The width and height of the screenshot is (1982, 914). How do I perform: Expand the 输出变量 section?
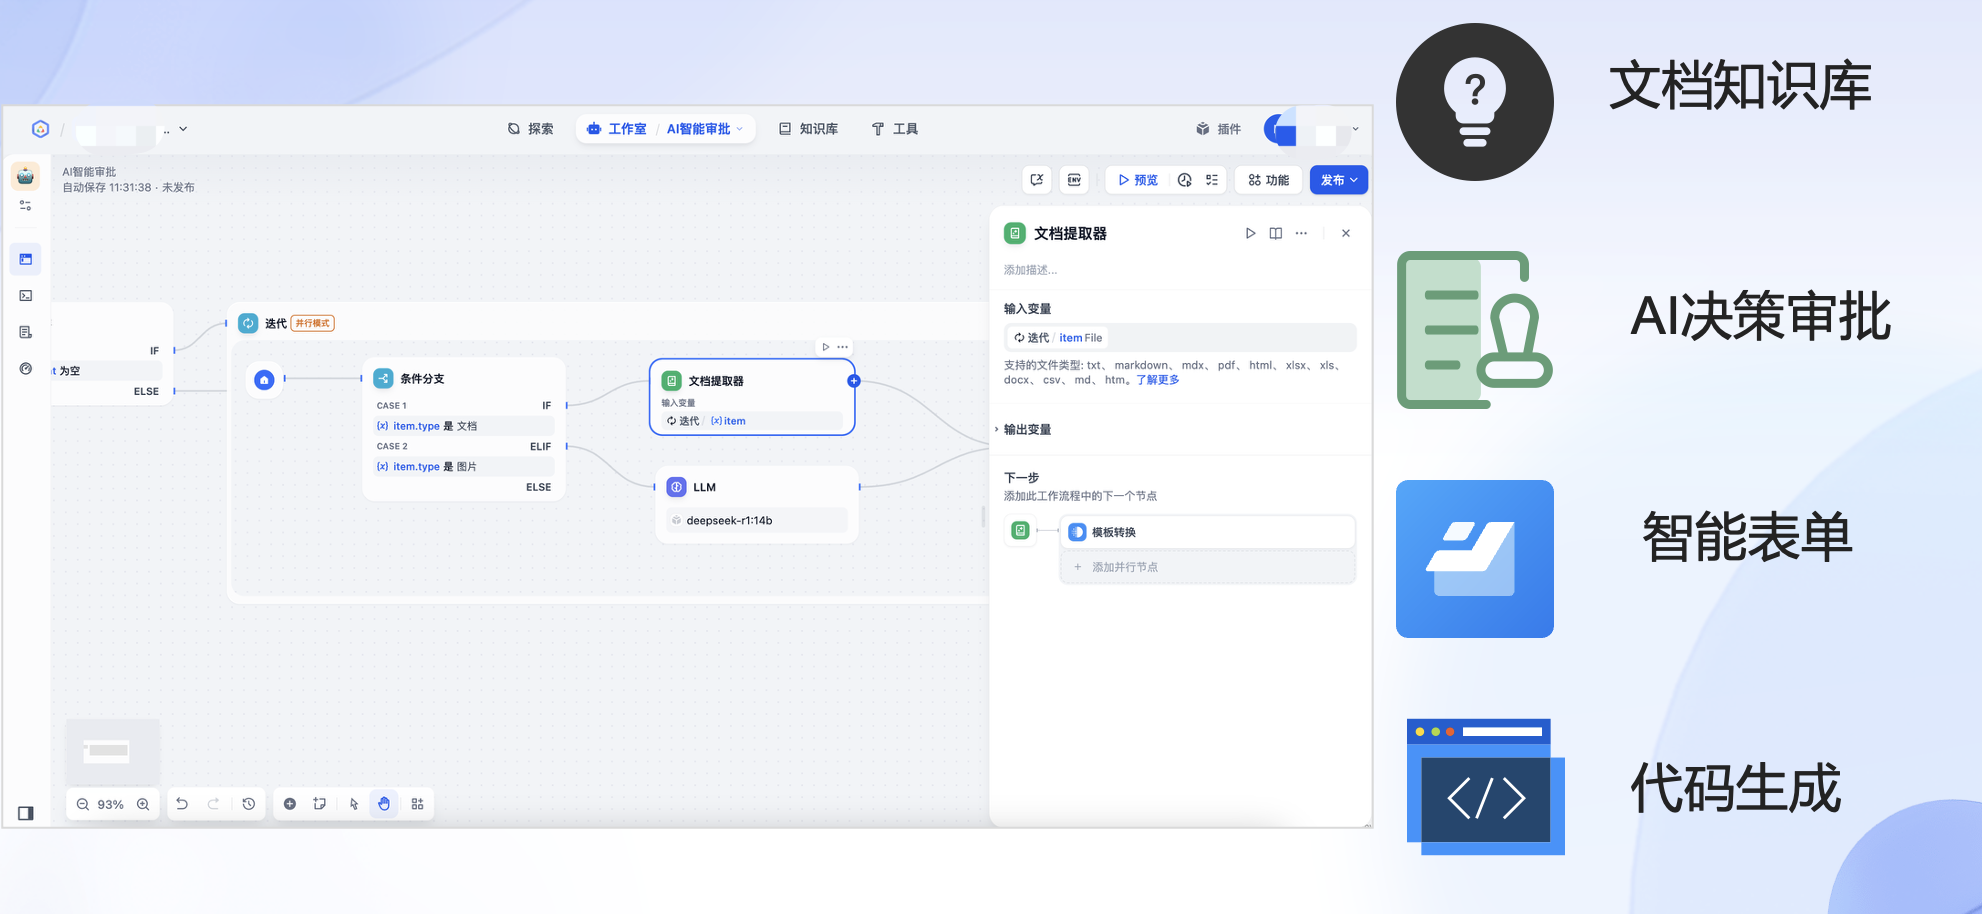point(1027,429)
